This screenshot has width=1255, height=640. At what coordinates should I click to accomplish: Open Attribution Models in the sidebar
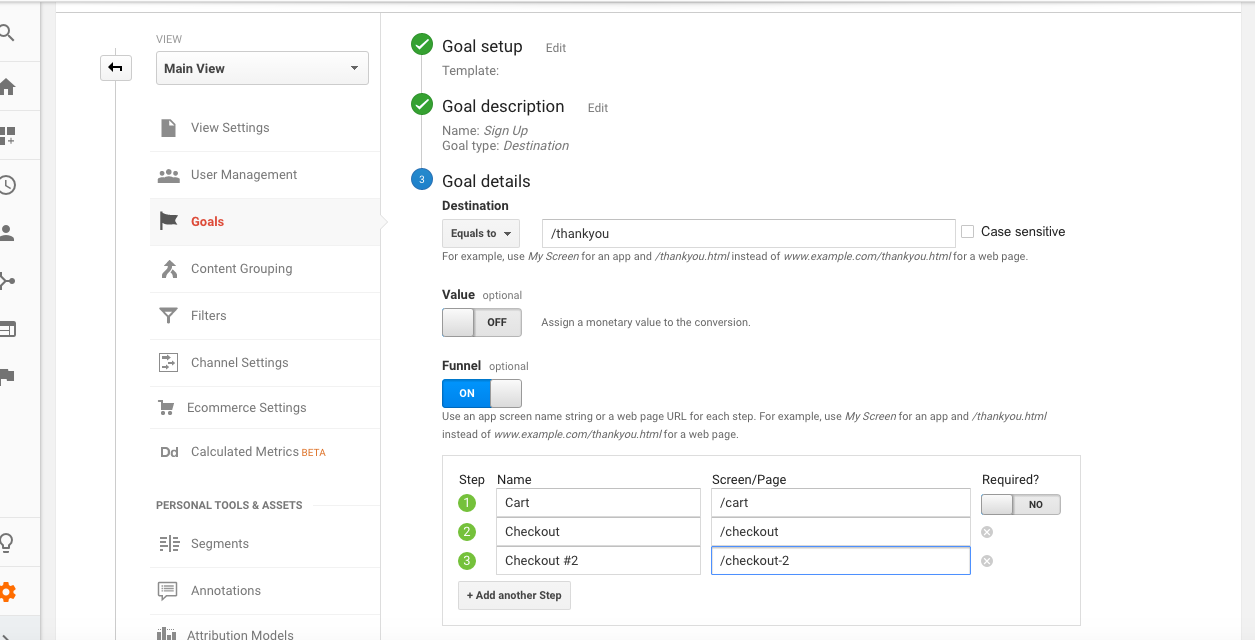click(x=241, y=634)
